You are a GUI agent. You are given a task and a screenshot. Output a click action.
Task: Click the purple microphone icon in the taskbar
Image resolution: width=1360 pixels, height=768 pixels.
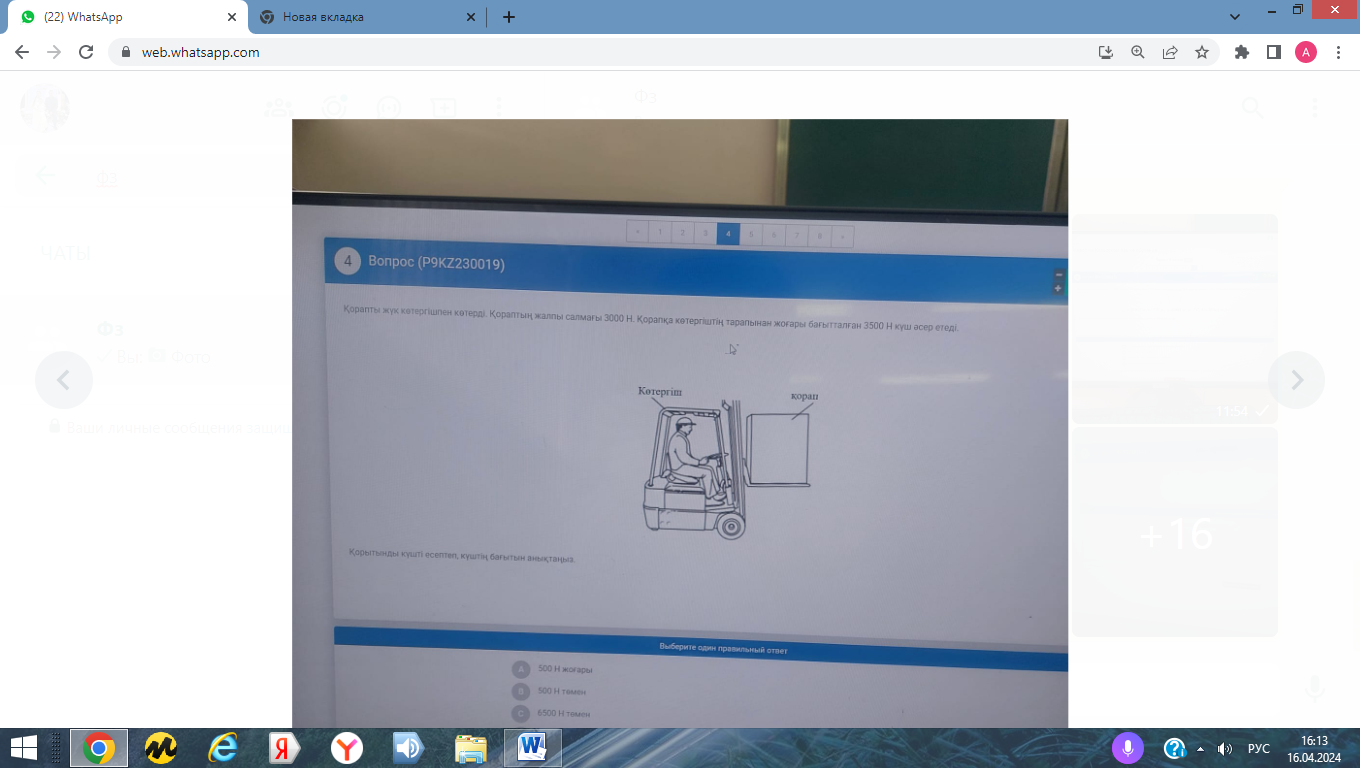(x=1127, y=748)
